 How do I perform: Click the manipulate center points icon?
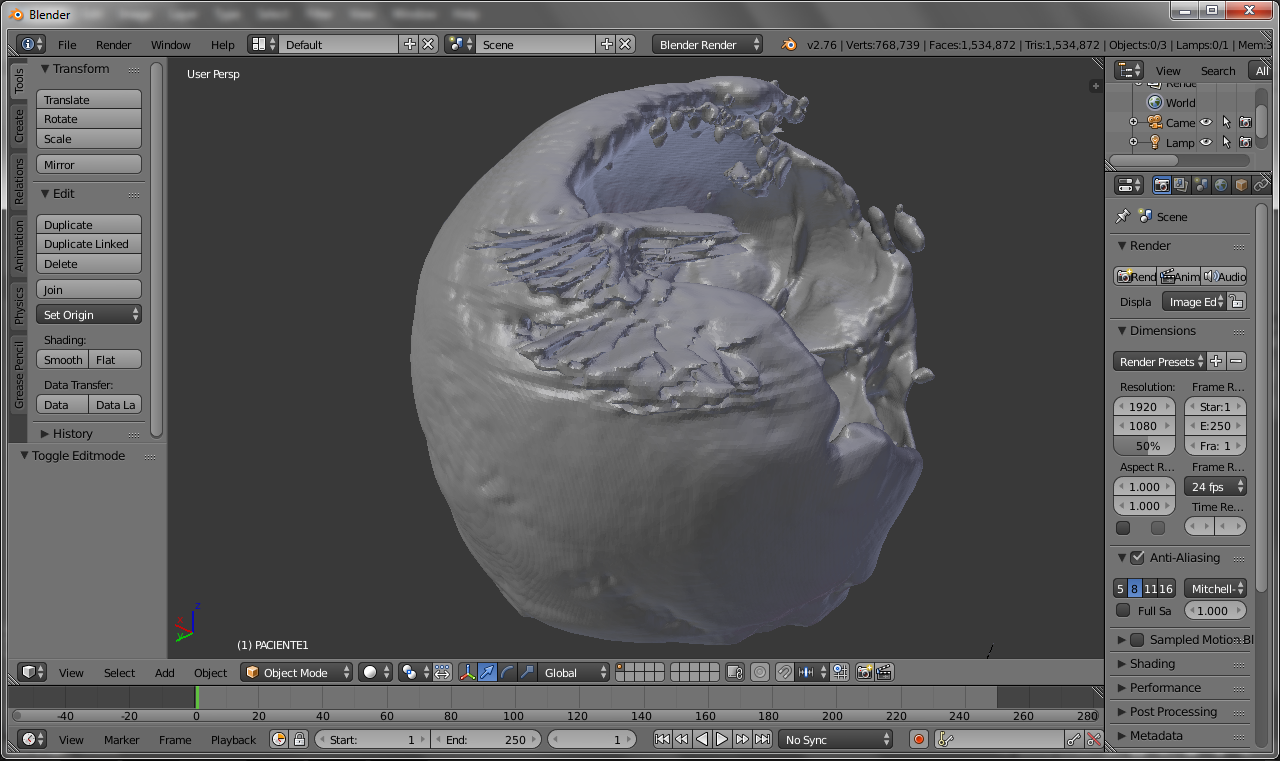point(442,673)
